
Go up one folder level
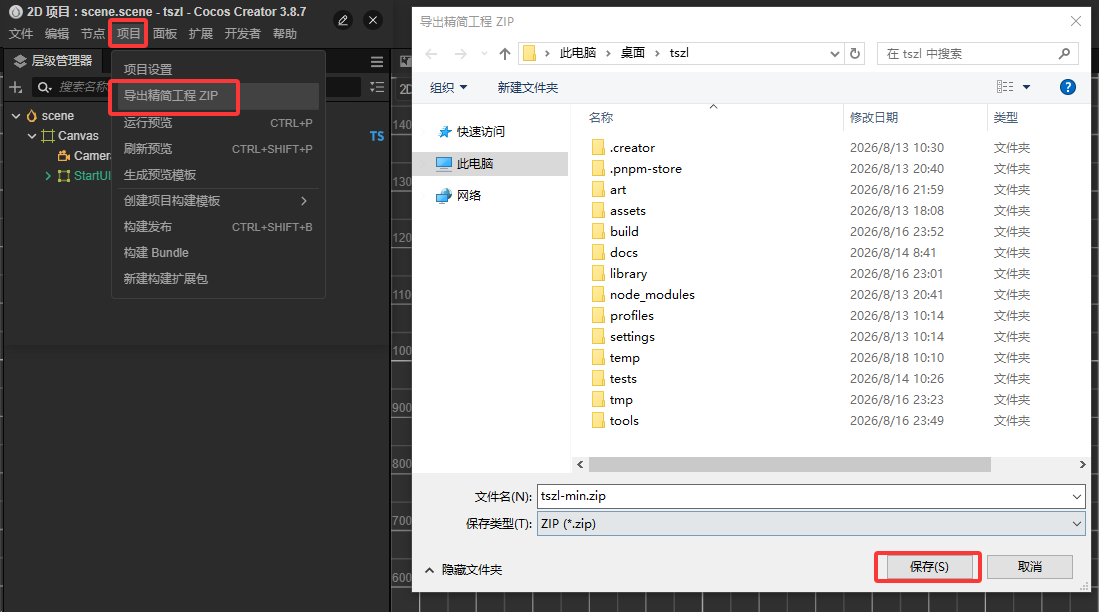(505, 53)
